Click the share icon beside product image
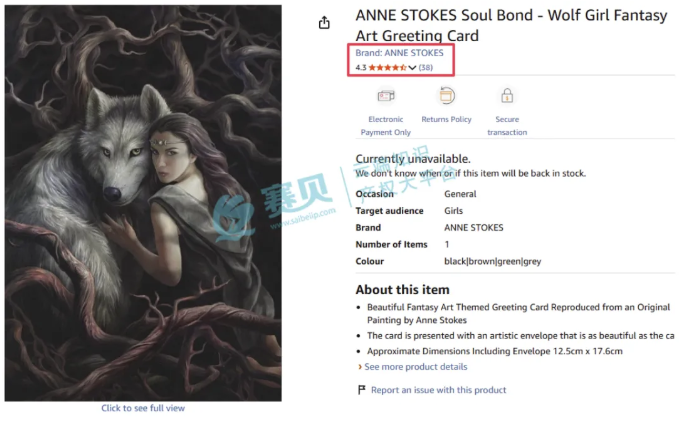The height and width of the screenshot is (425, 696). [x=324, y=22]
